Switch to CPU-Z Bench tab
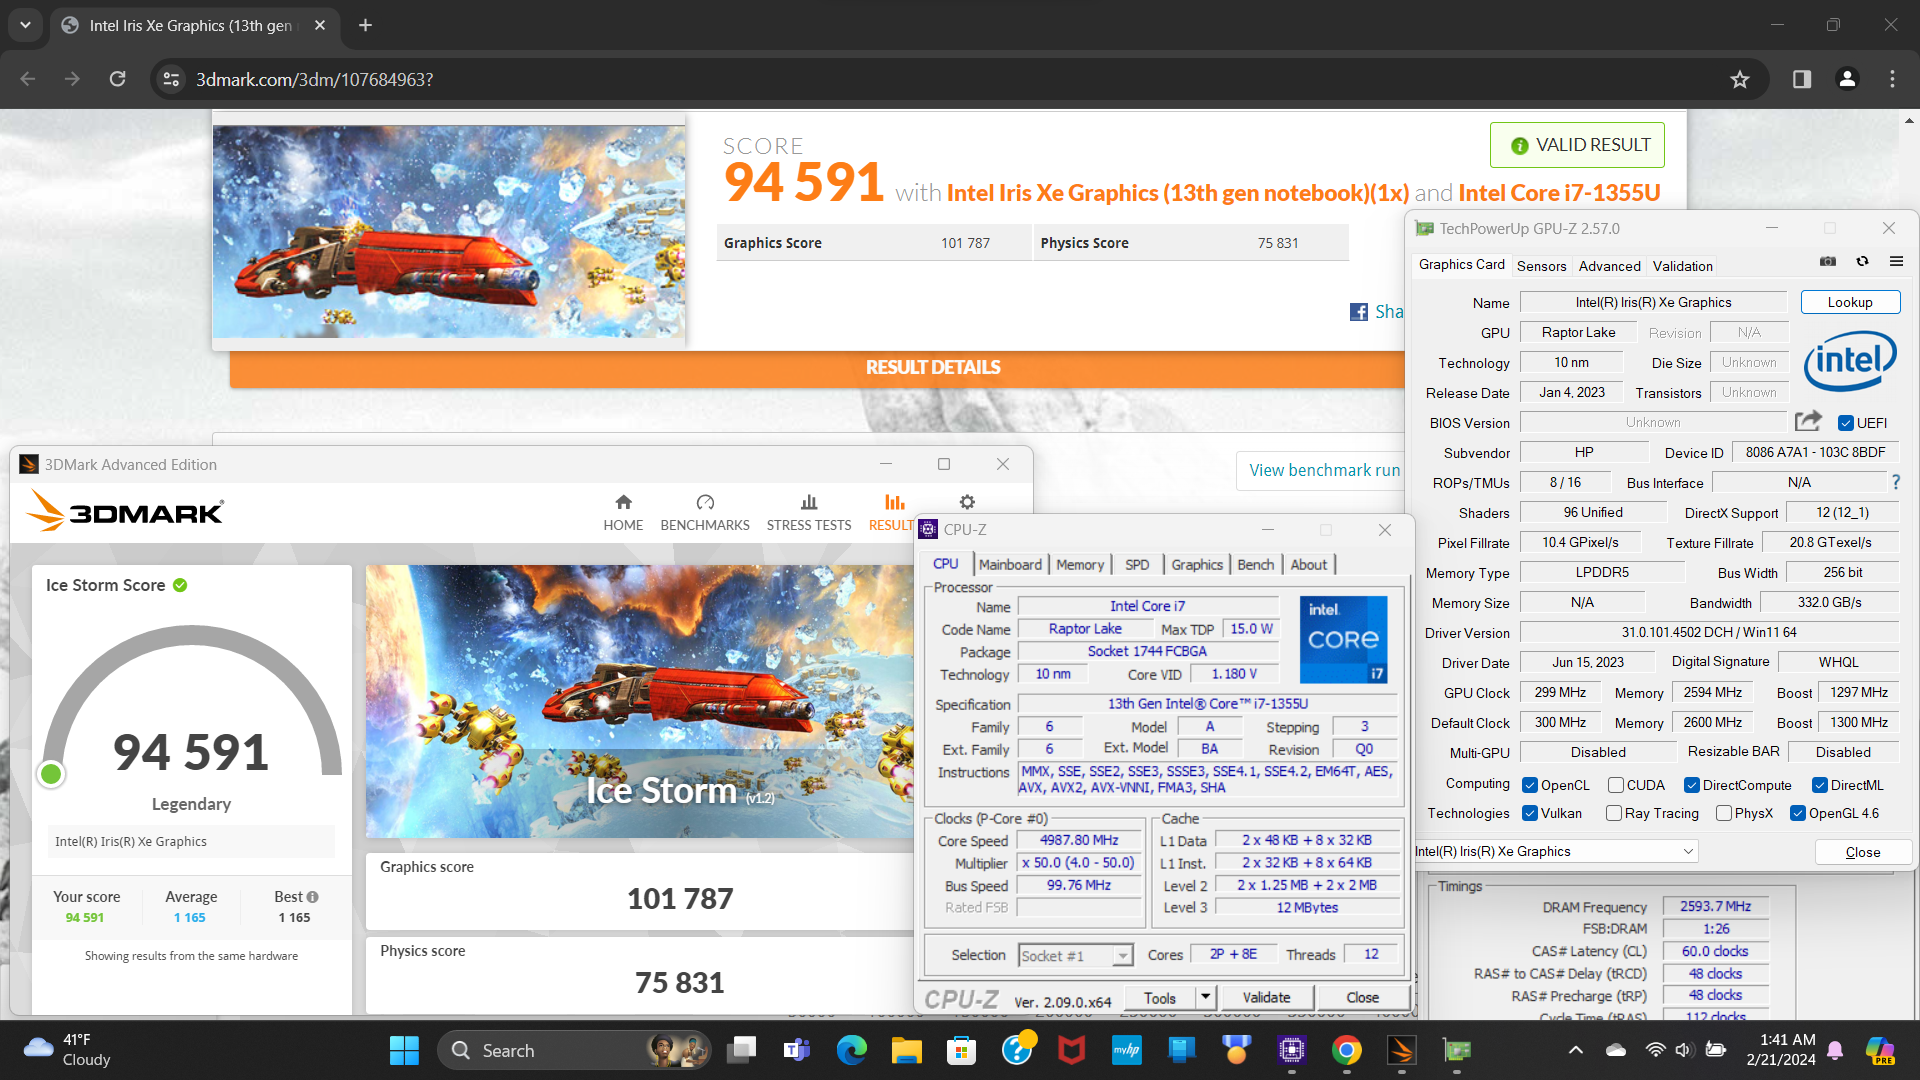Image resolution: width=1920 pixels, height=1080 pixels. tap(1255, 564)
